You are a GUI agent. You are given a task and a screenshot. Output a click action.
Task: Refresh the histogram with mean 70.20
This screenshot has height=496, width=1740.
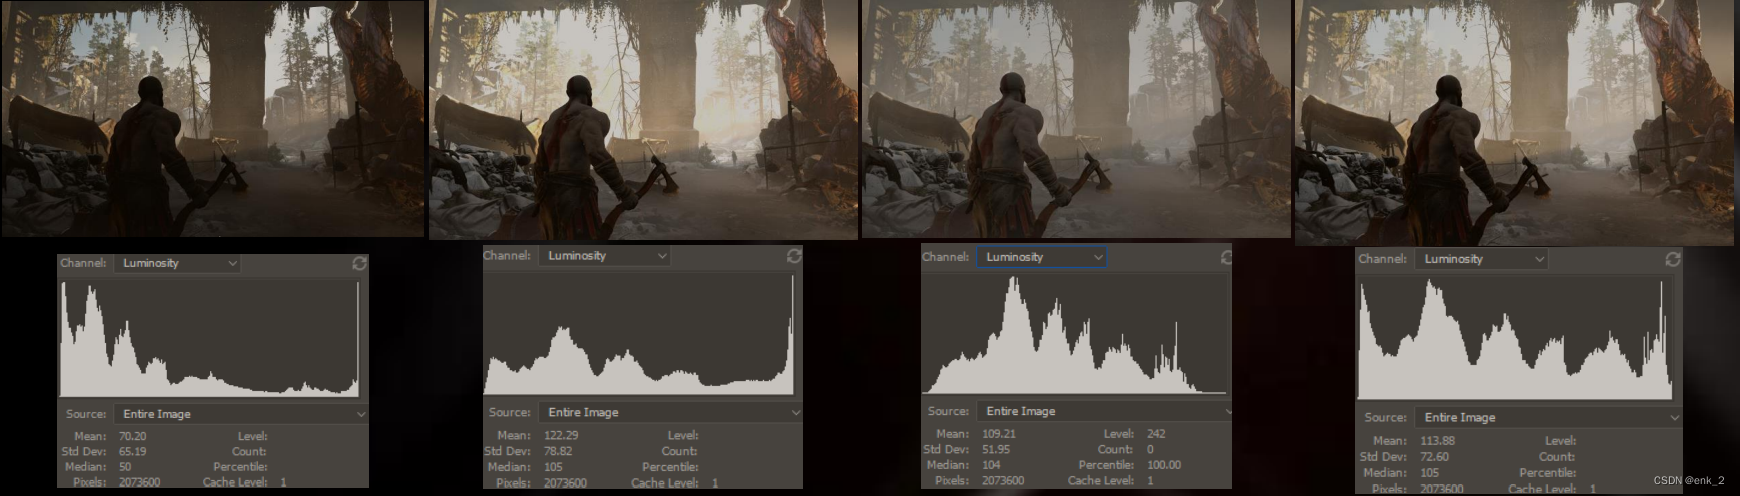pyautogui.click(x=359, y=263)
